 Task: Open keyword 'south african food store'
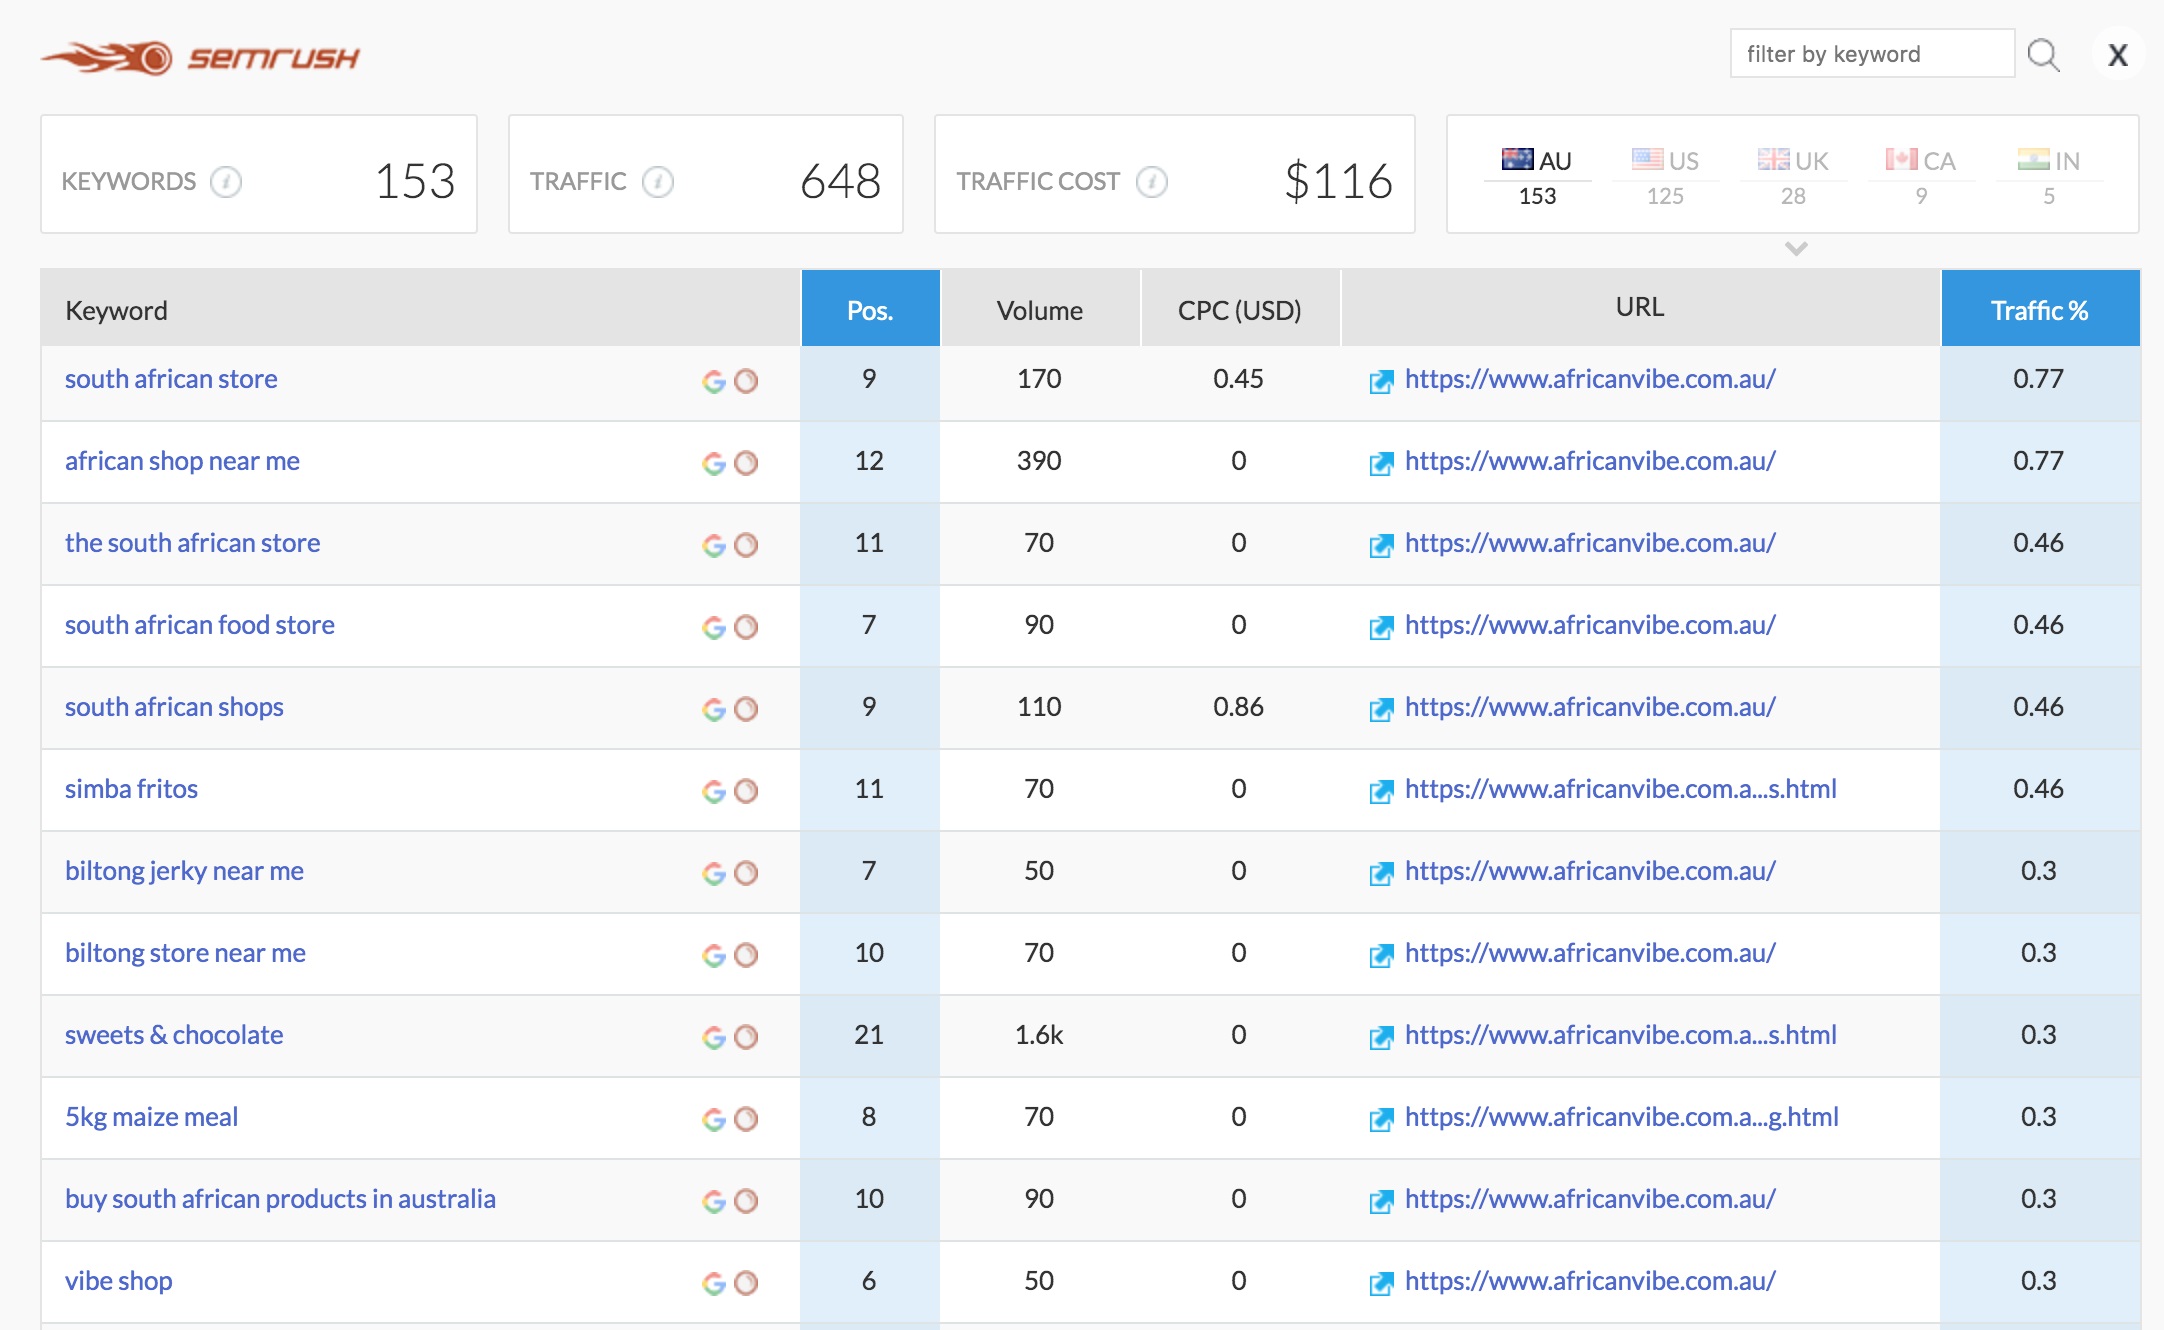coord(200,625)
